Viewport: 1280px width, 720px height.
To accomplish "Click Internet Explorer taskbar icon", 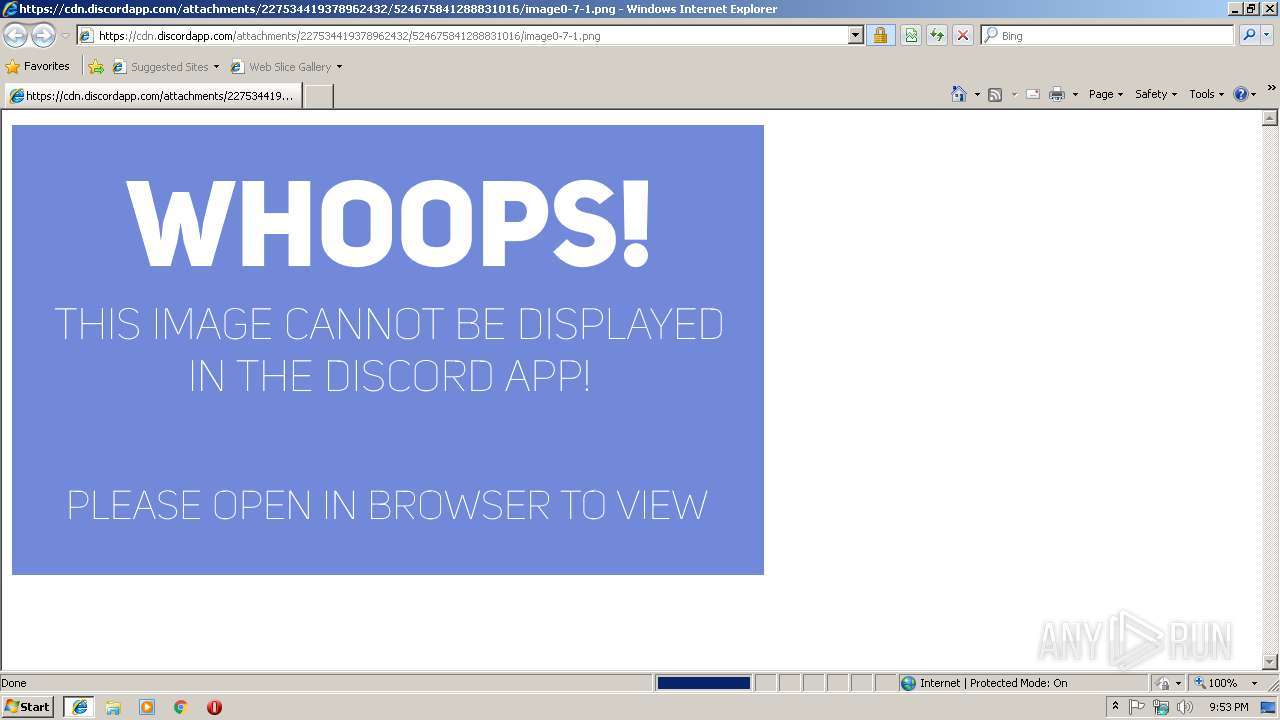I will [79, 707].
